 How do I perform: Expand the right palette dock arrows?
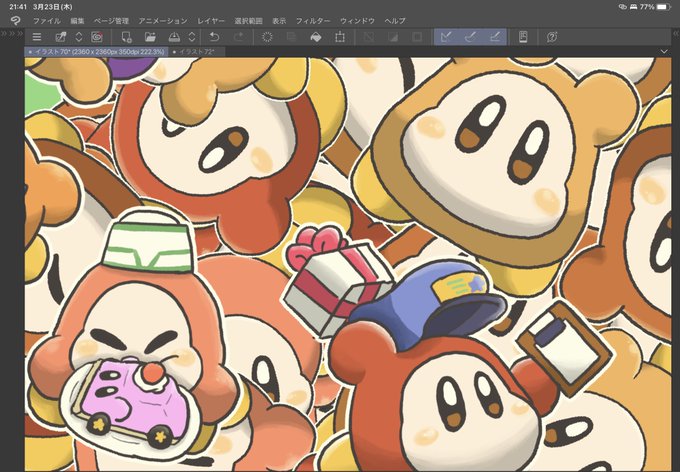pos(676,33)
